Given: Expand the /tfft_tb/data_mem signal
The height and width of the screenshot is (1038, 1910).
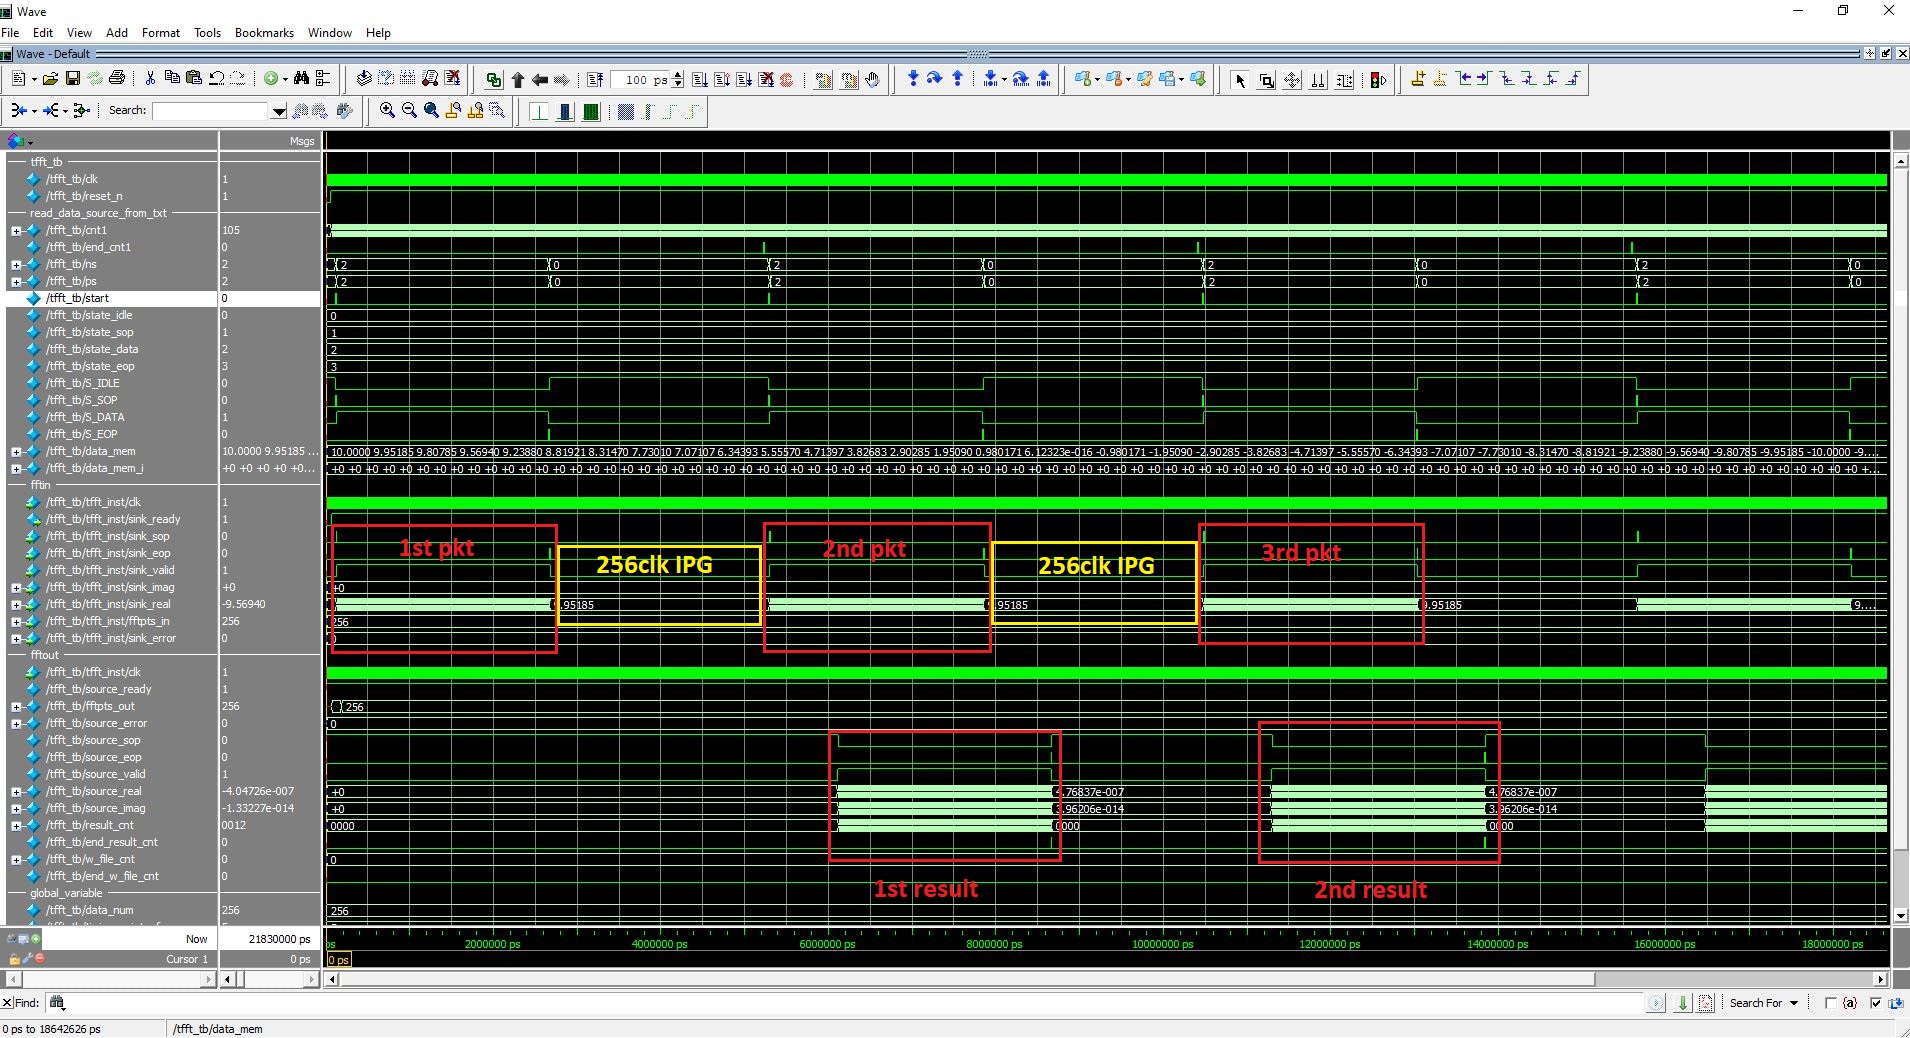Looking at the screenshot, I should pos(16,452).
